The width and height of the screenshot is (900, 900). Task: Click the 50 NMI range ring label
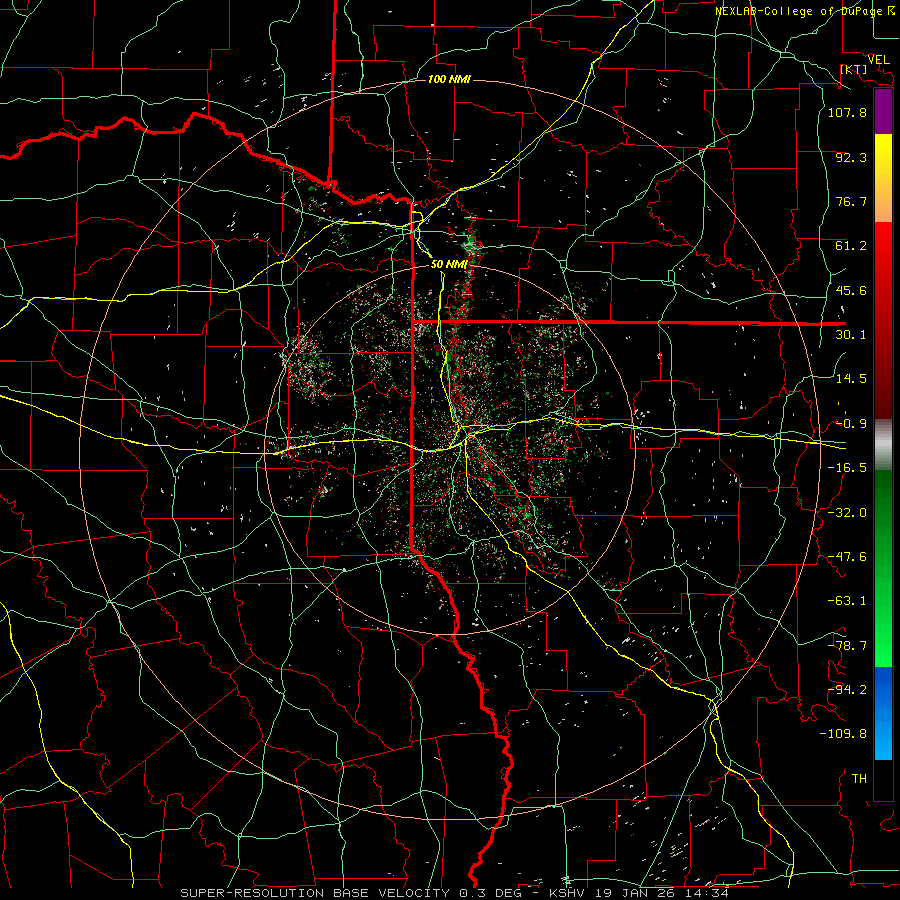click(x=449, y=264)
